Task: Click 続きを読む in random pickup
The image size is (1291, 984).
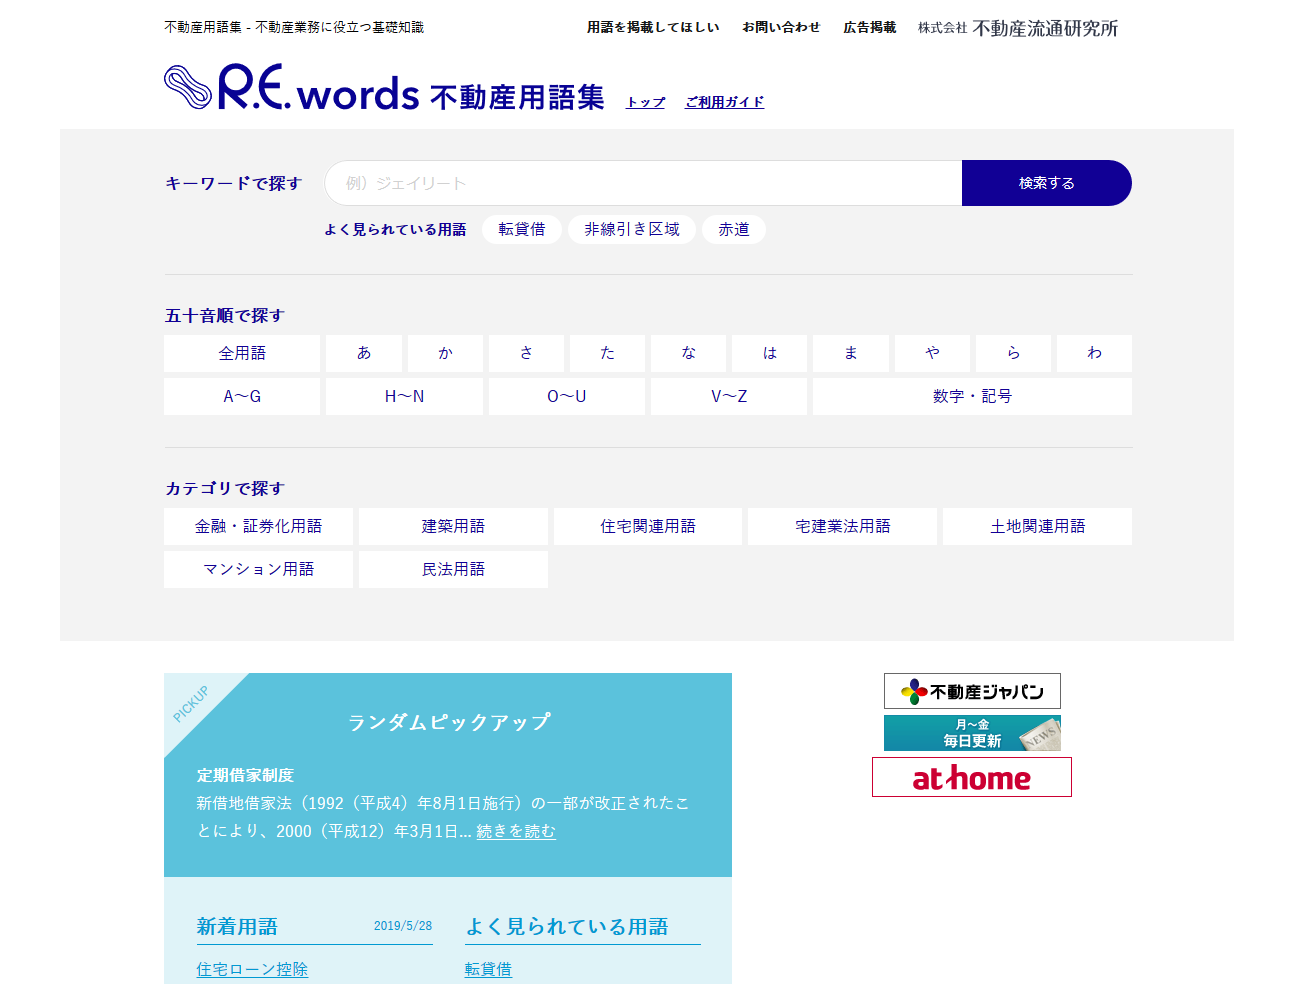Action: pyautogui.click(x=516, y=831)
